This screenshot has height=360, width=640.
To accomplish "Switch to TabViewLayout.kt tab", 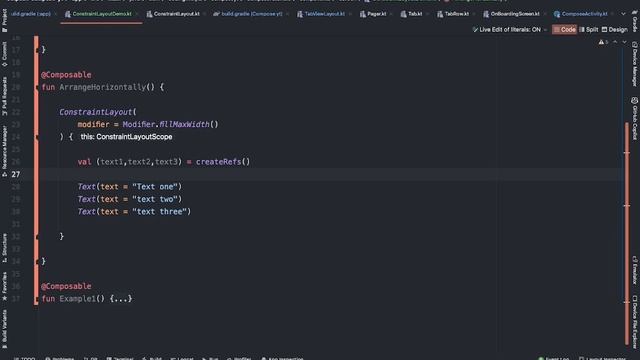I will (321, 14).
